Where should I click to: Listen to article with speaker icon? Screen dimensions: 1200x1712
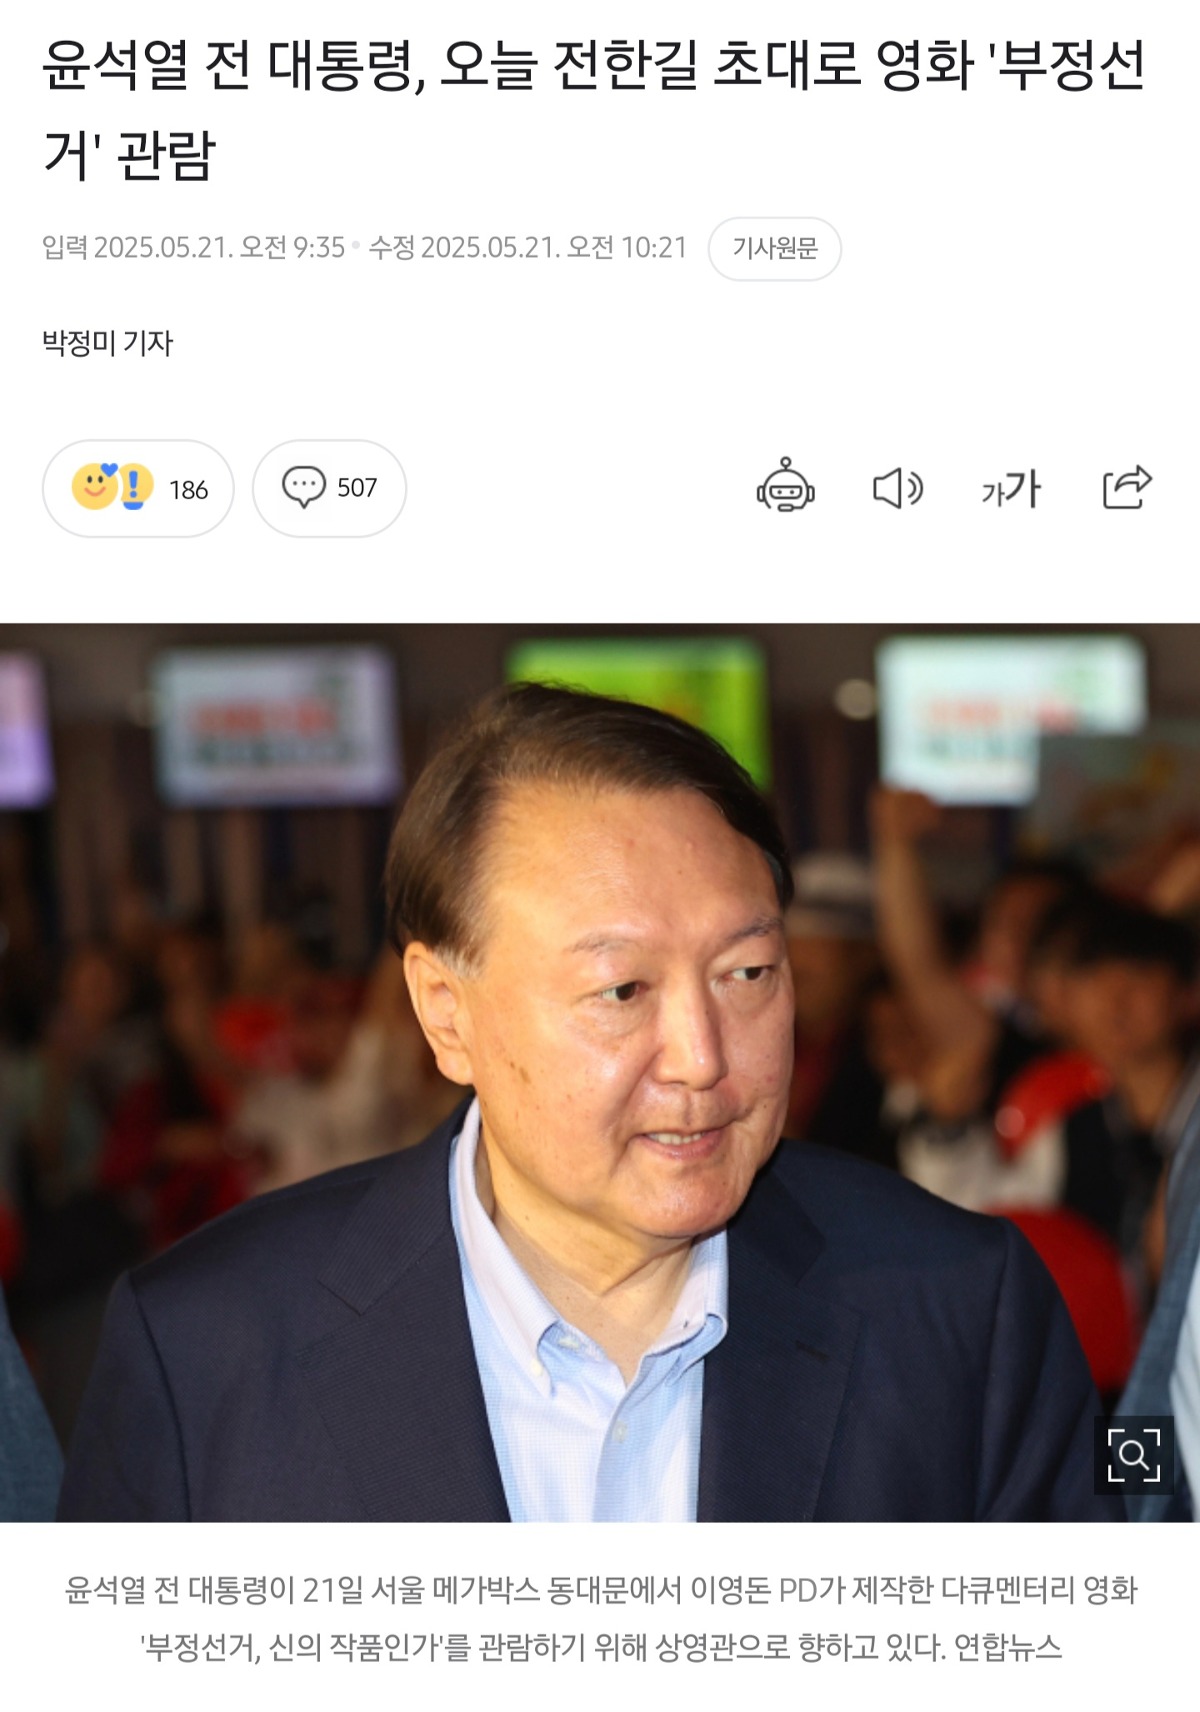click(897, 488)
